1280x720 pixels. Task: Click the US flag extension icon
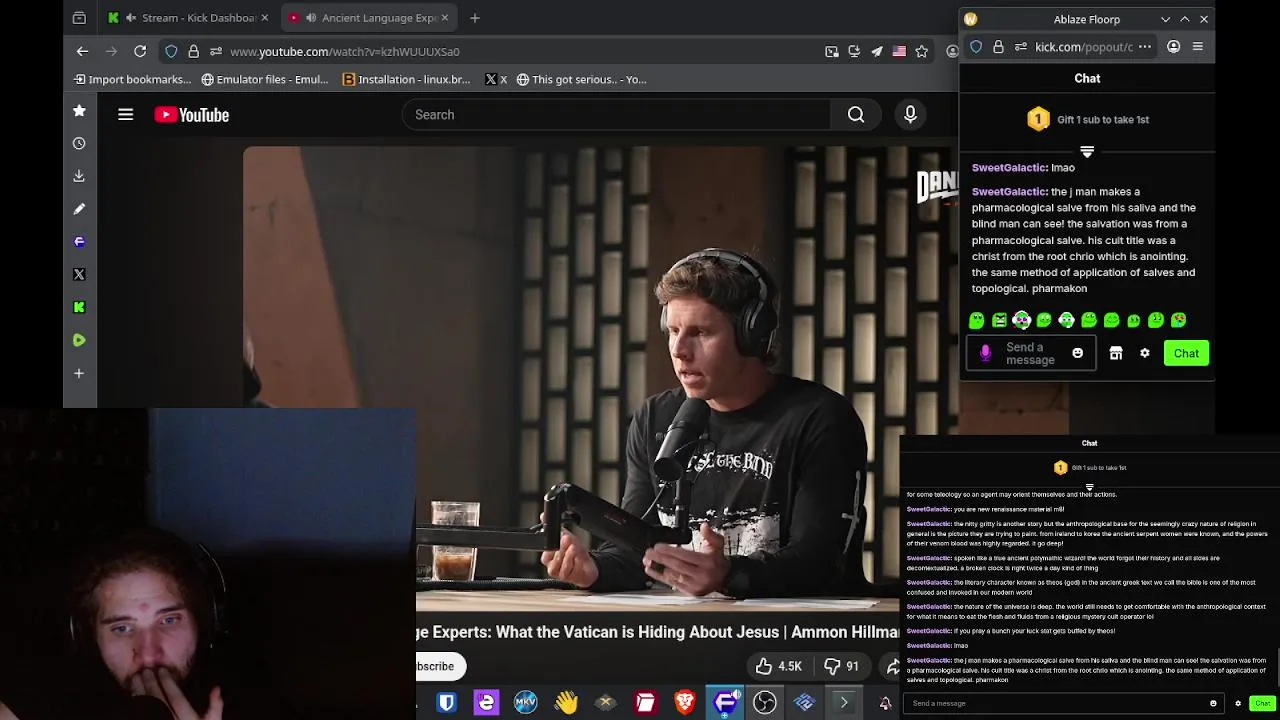(x=899, y=51)
